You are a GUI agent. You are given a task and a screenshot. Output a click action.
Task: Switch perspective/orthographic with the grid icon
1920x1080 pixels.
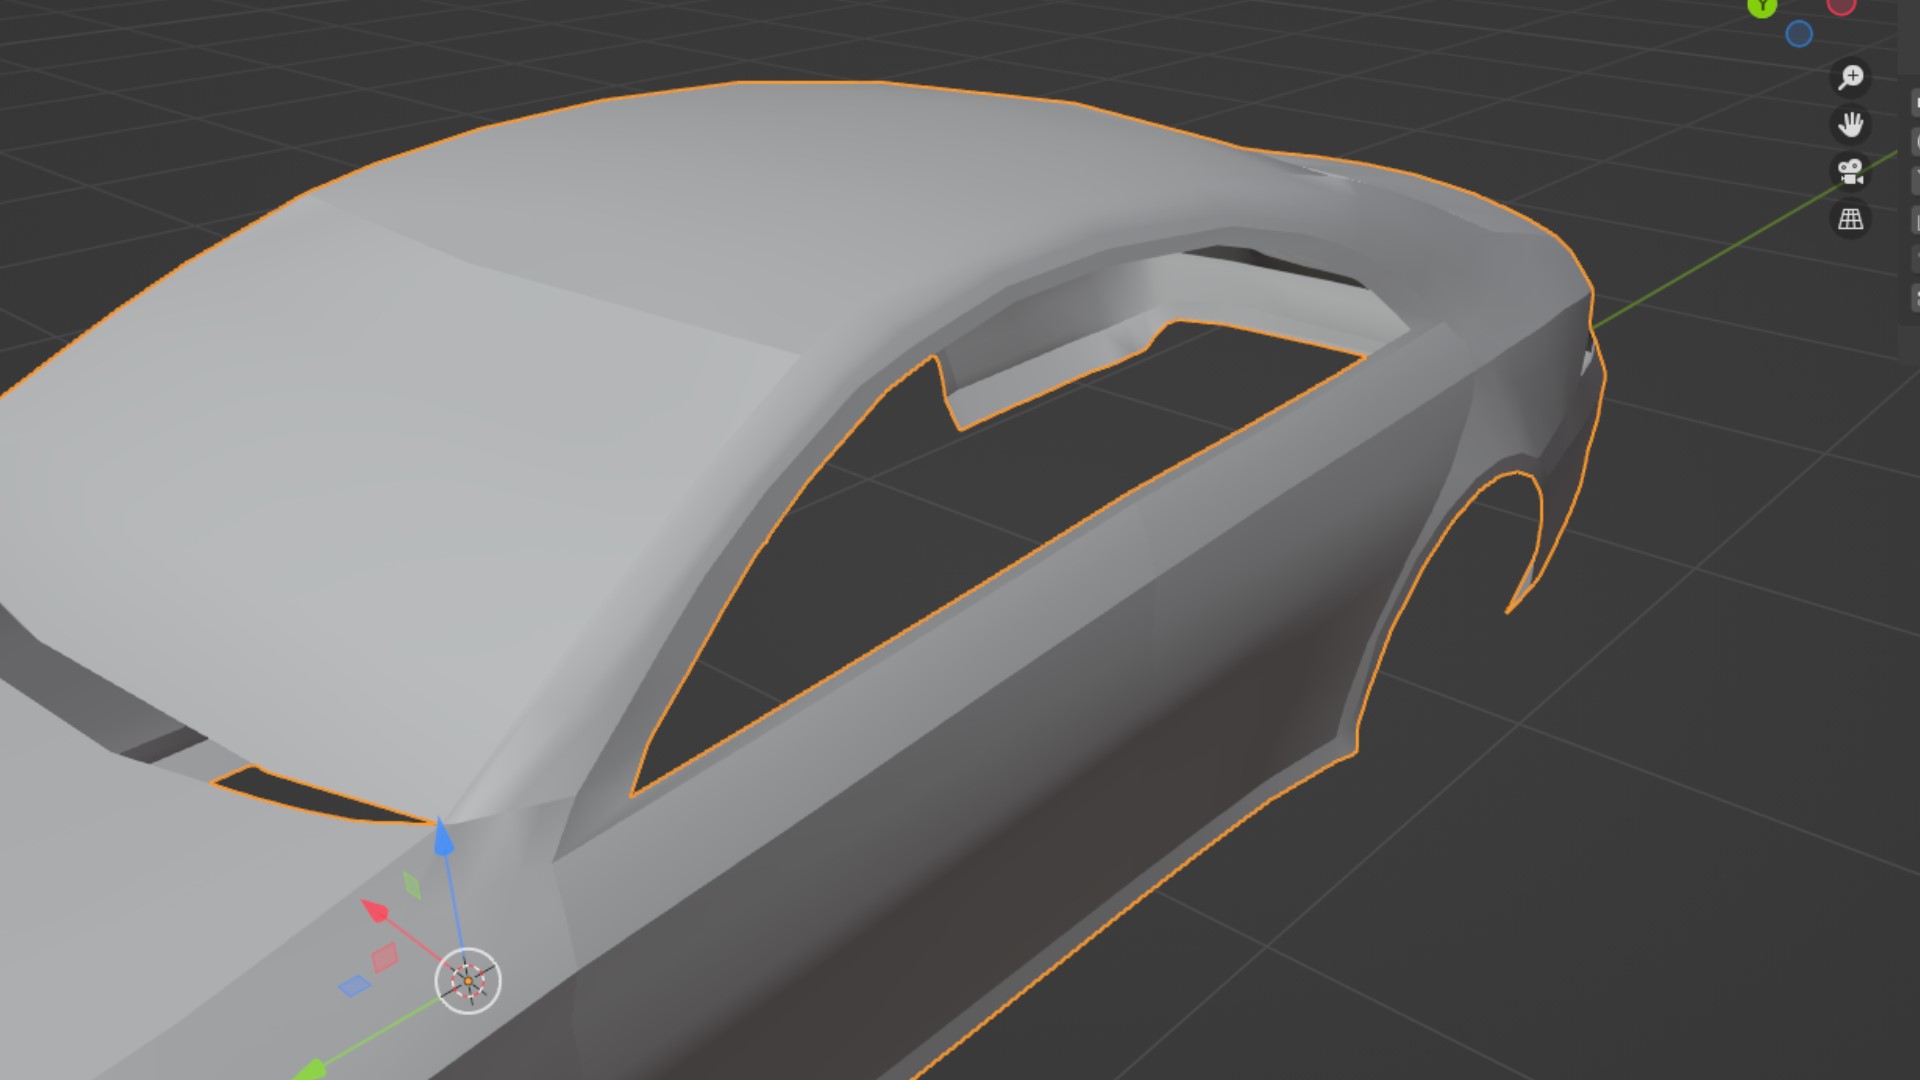pos(1851,220)
